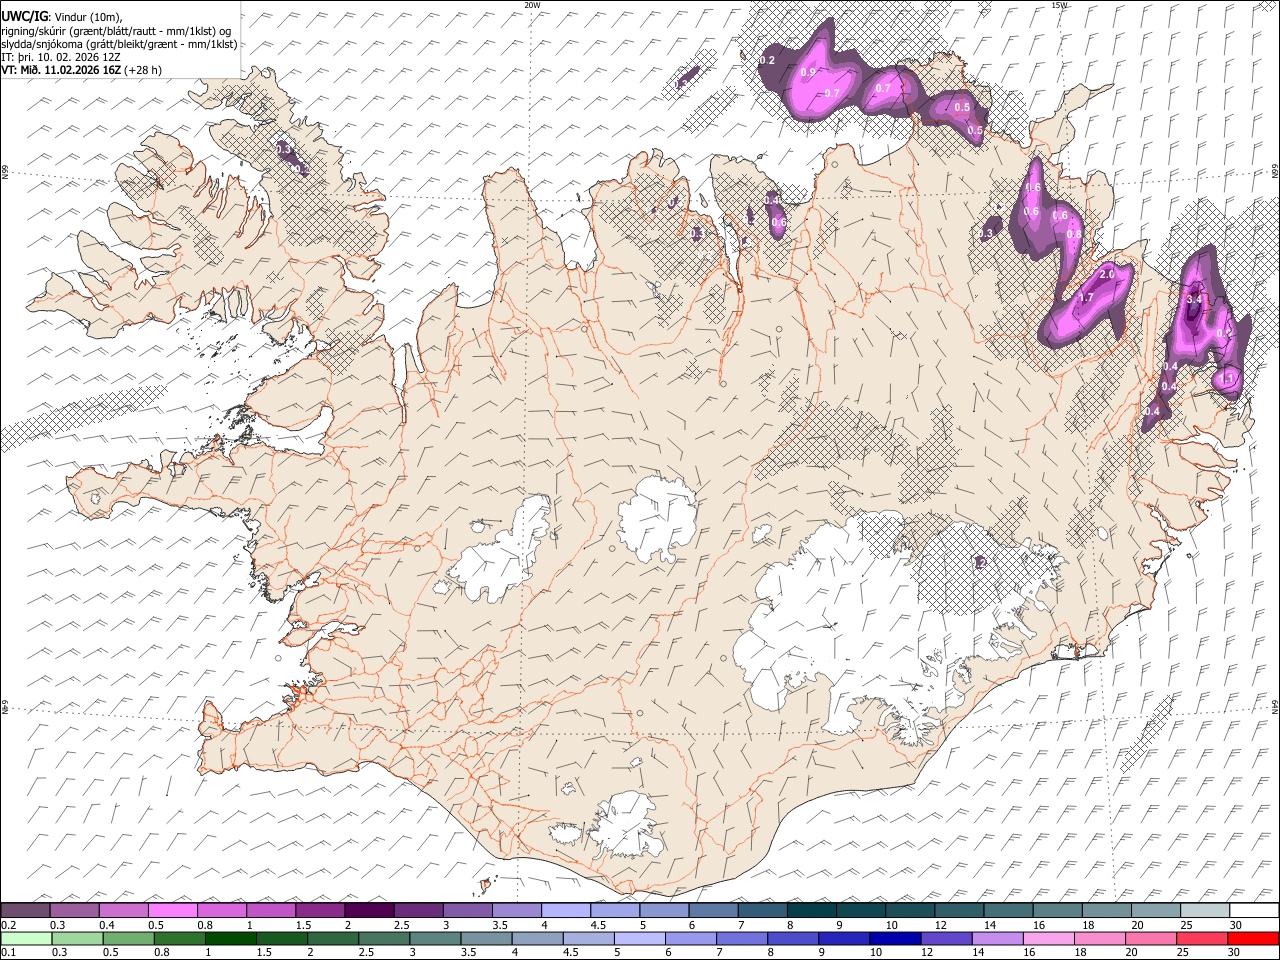
Task: Pick the dark teal 8 snow-scale swatch
Action: tap(811, 910)
